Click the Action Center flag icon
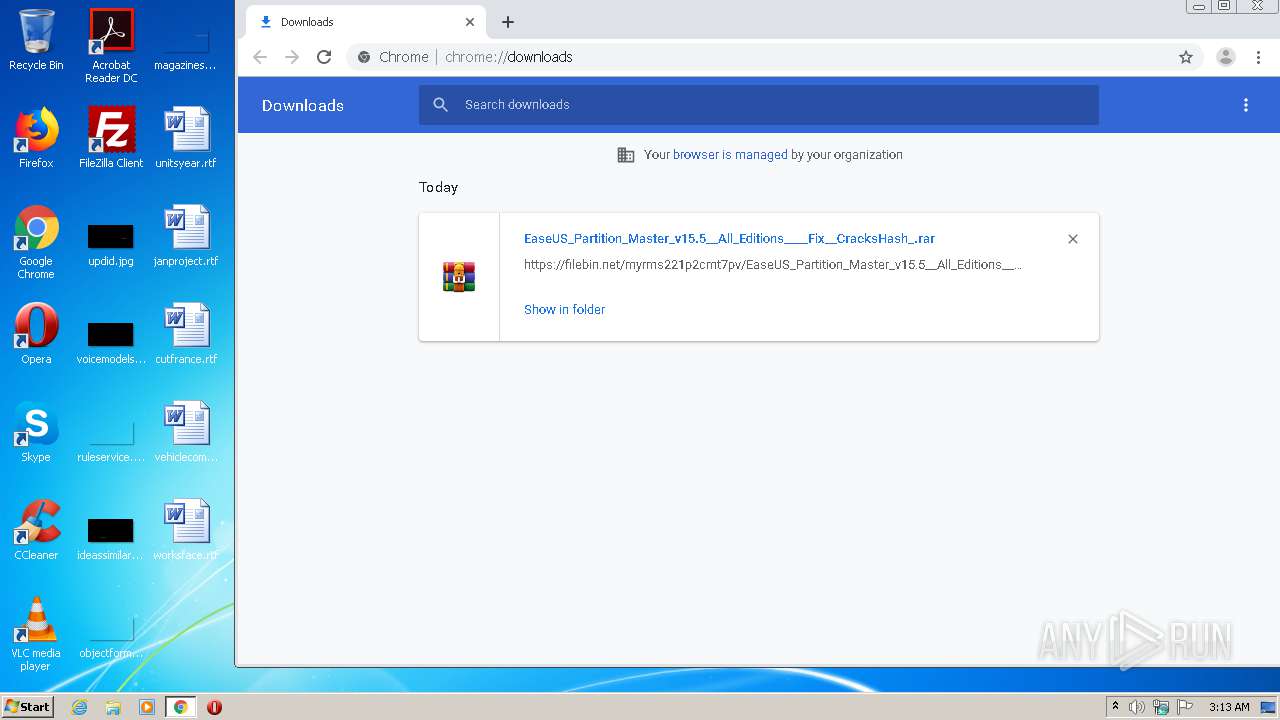This screenshot has width=1280, height=720. [x=1185, y=707]
